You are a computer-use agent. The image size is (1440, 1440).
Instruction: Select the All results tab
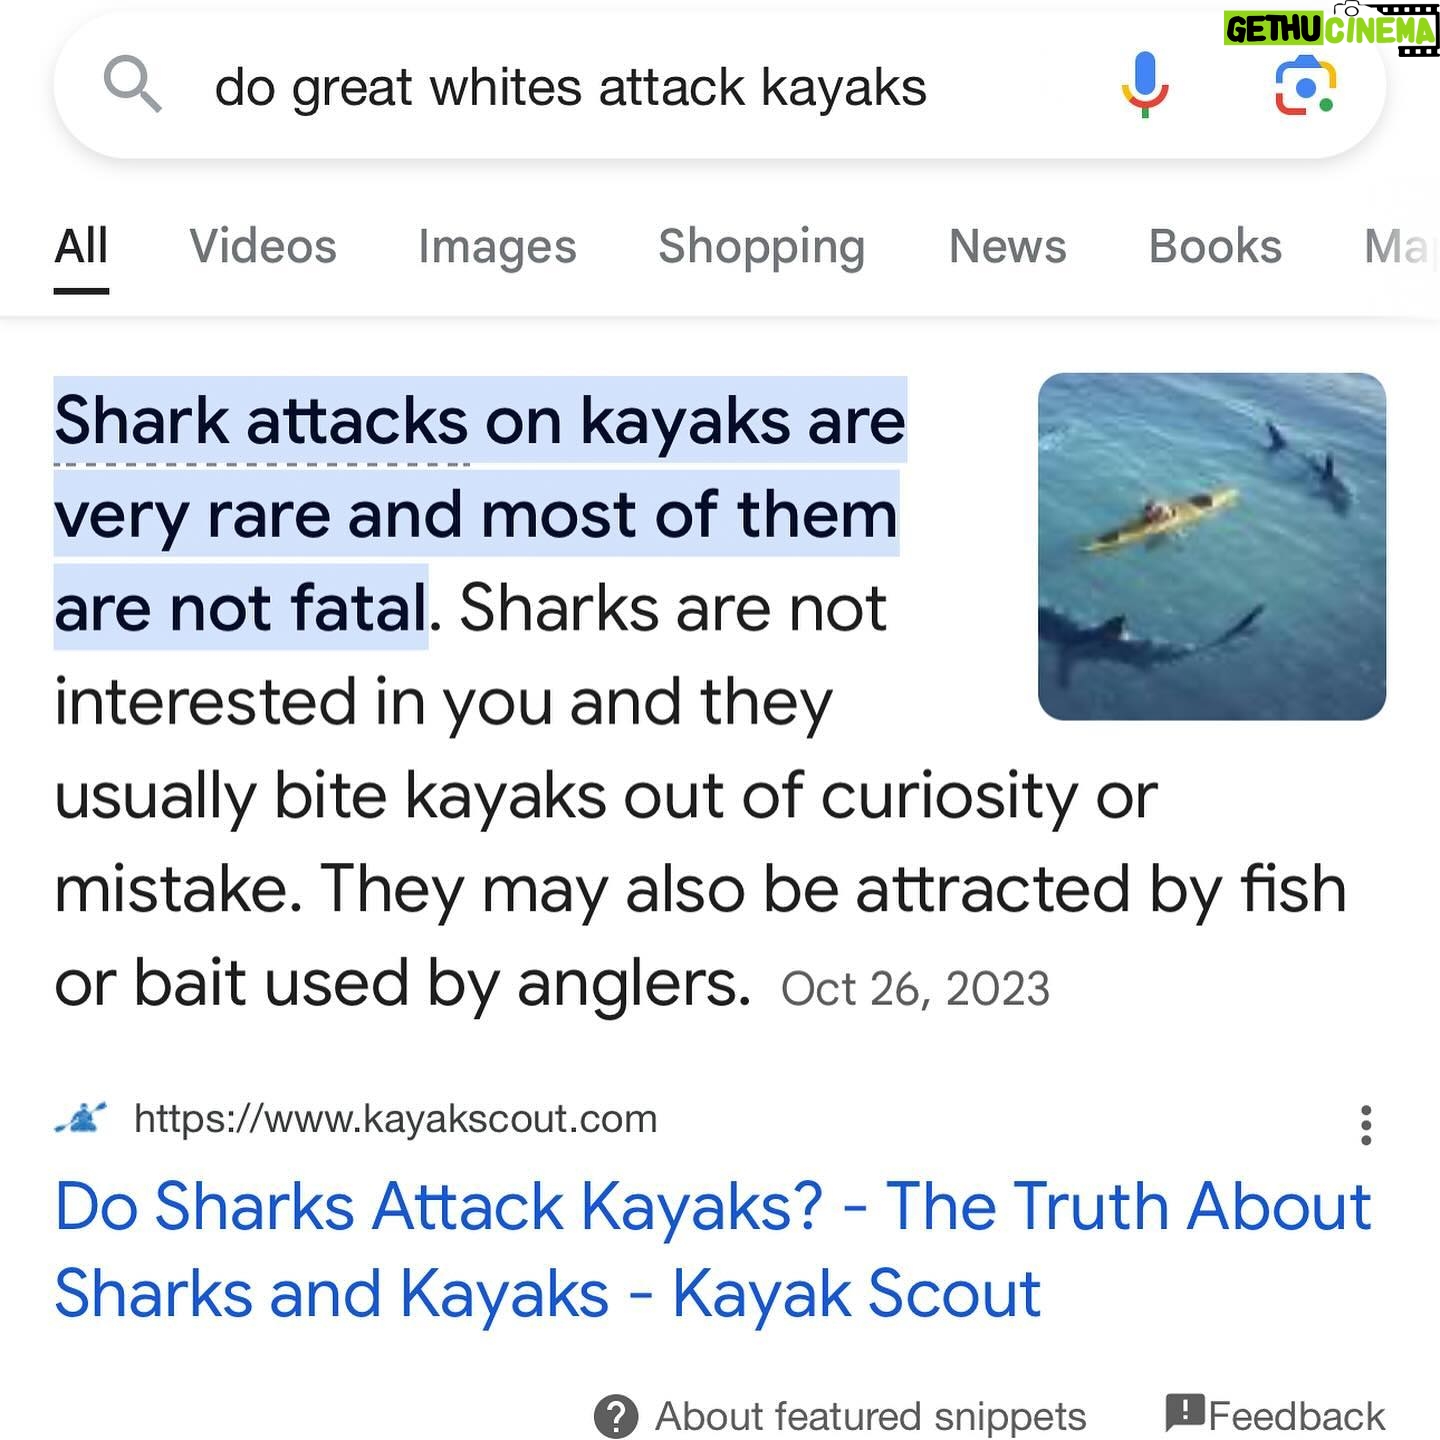tap(81, 246)
